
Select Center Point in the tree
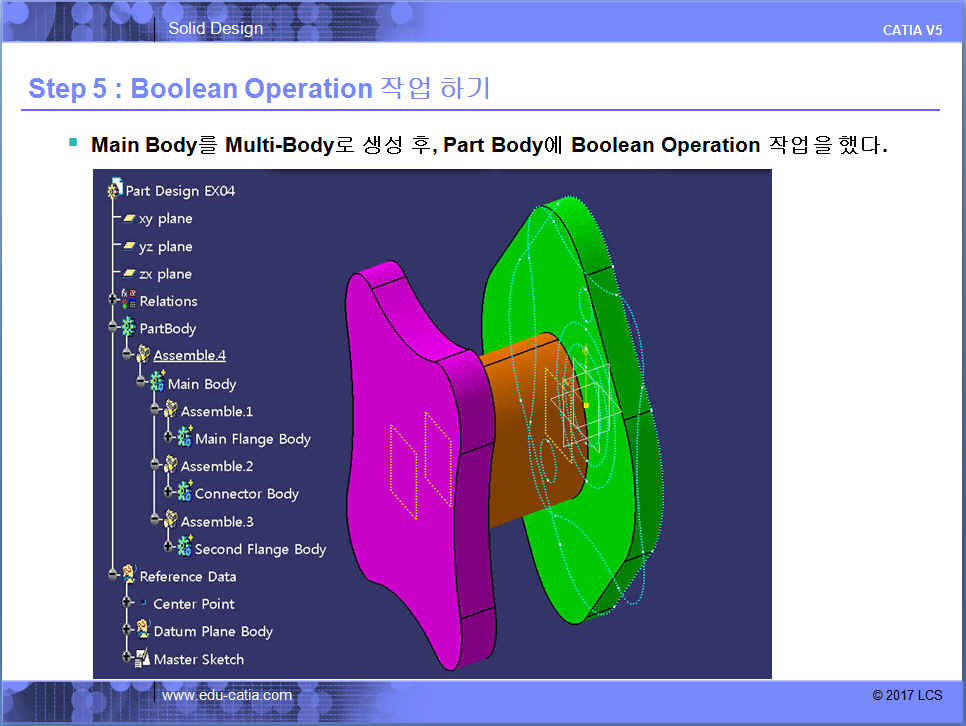click(194, 604)
